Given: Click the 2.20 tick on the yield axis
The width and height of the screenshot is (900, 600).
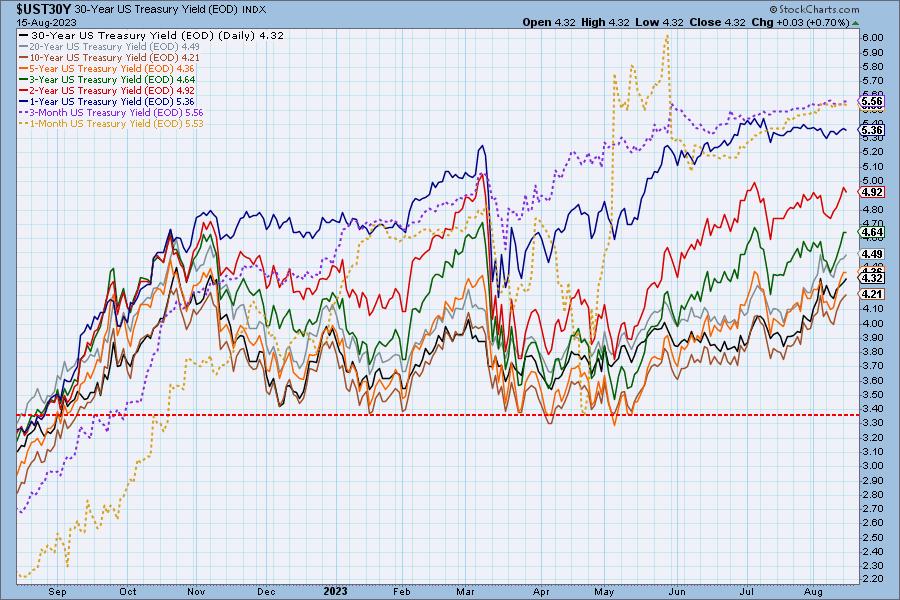Looking at the screenshot, I should click(x=873, y=579).
